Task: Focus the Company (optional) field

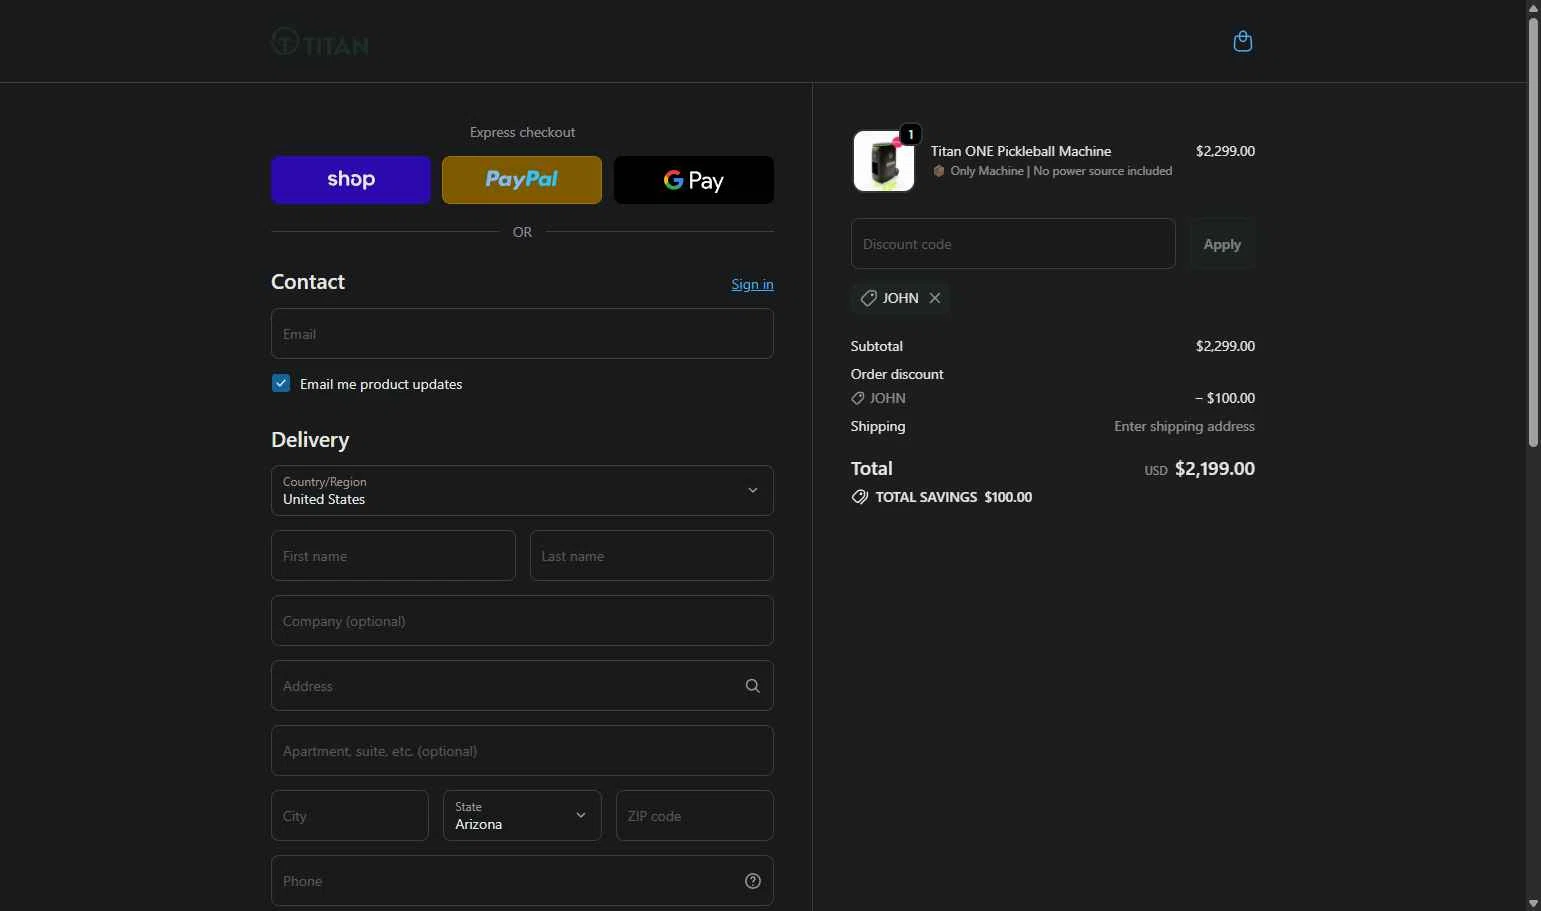Action: click(x=522, y=621)
